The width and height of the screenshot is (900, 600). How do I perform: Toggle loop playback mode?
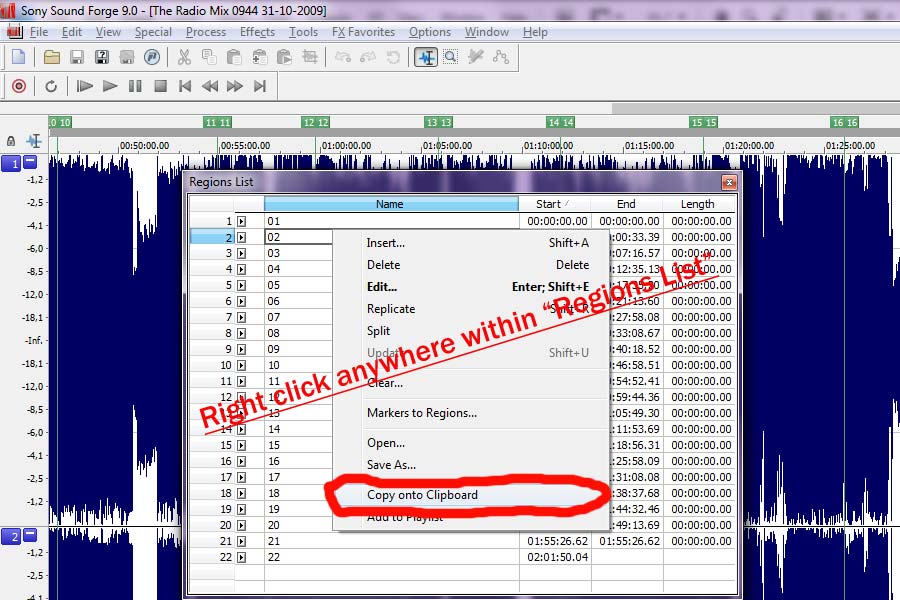pyautogui.click(x=51, y=86)
